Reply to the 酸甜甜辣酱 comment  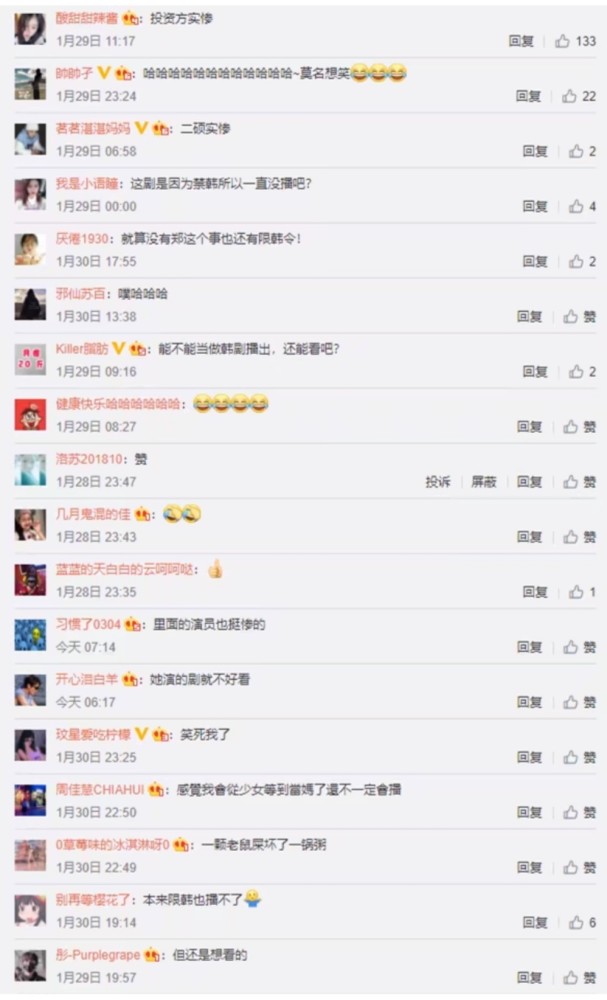(x=521, y=41)
